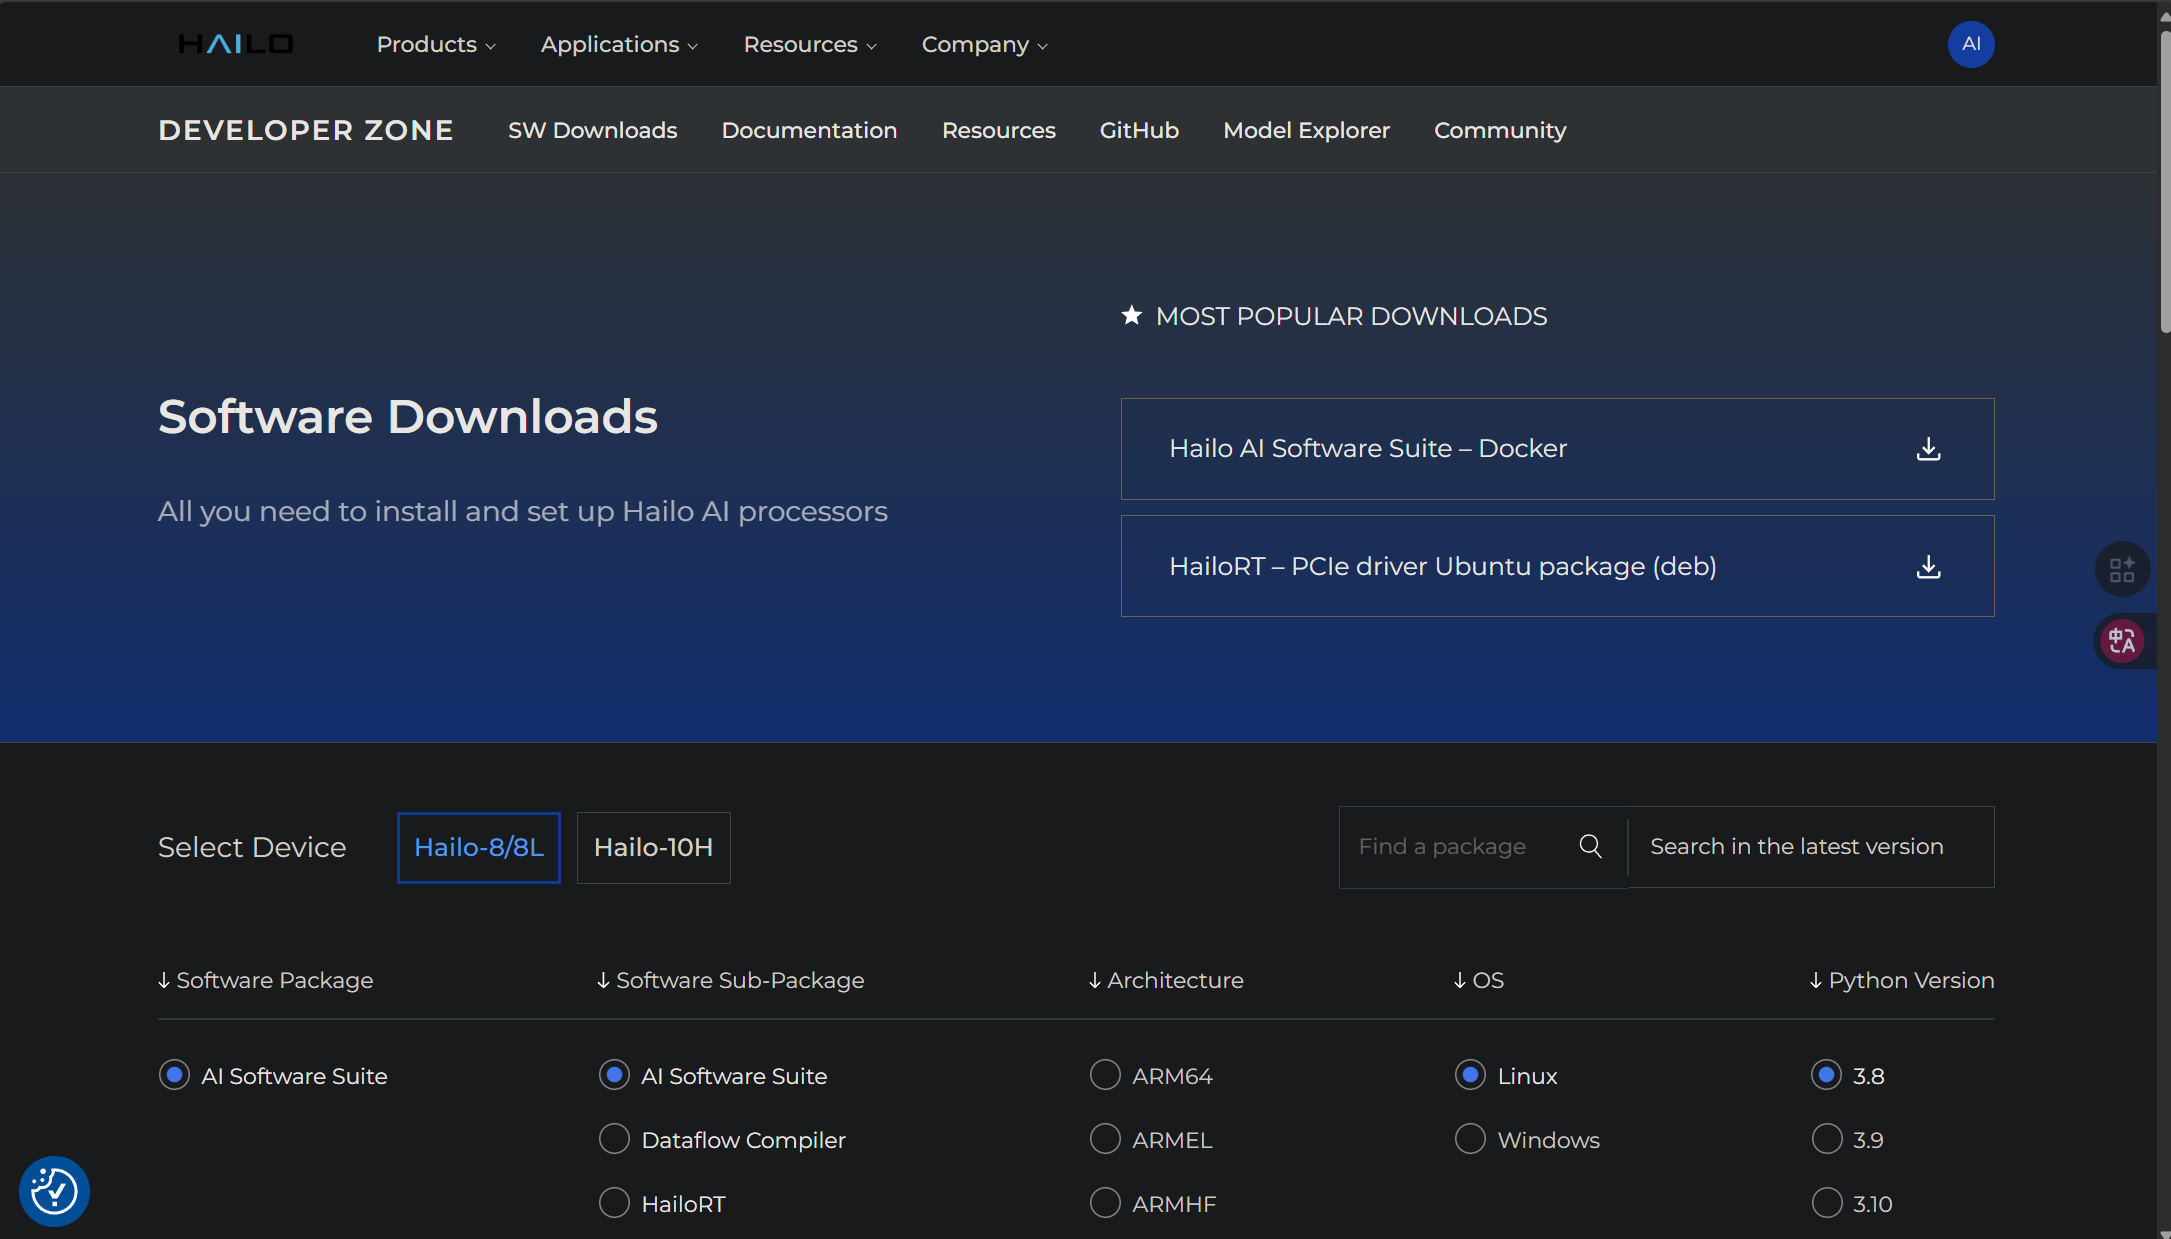
Task: Sort by Software Package arrow
Action: tap(164, 981)
